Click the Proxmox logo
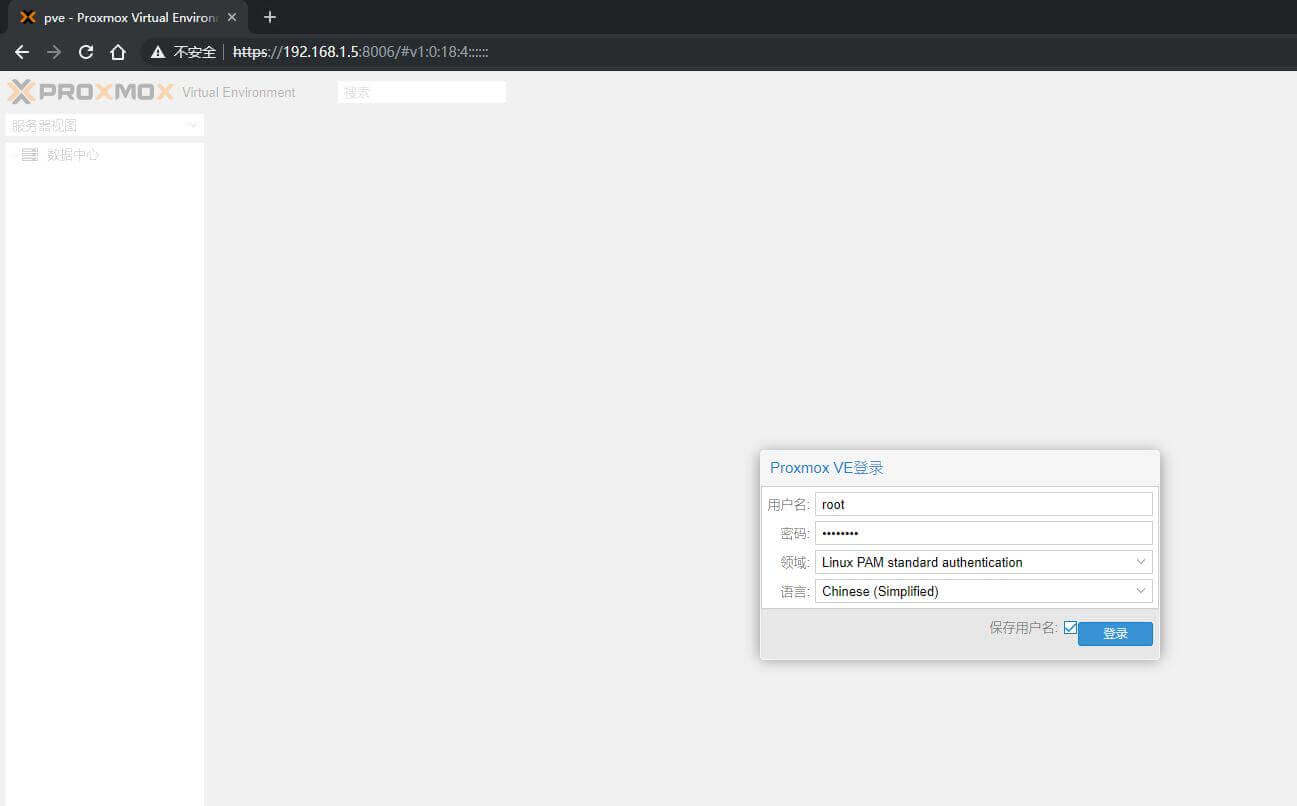Screen dimensions: 1297x806 pos(91,92)
